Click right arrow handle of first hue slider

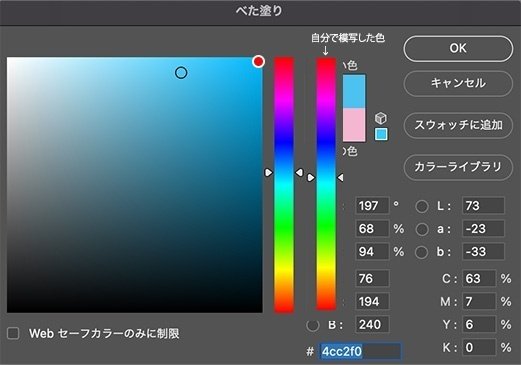pyautogui.click(x=299, y=172)
